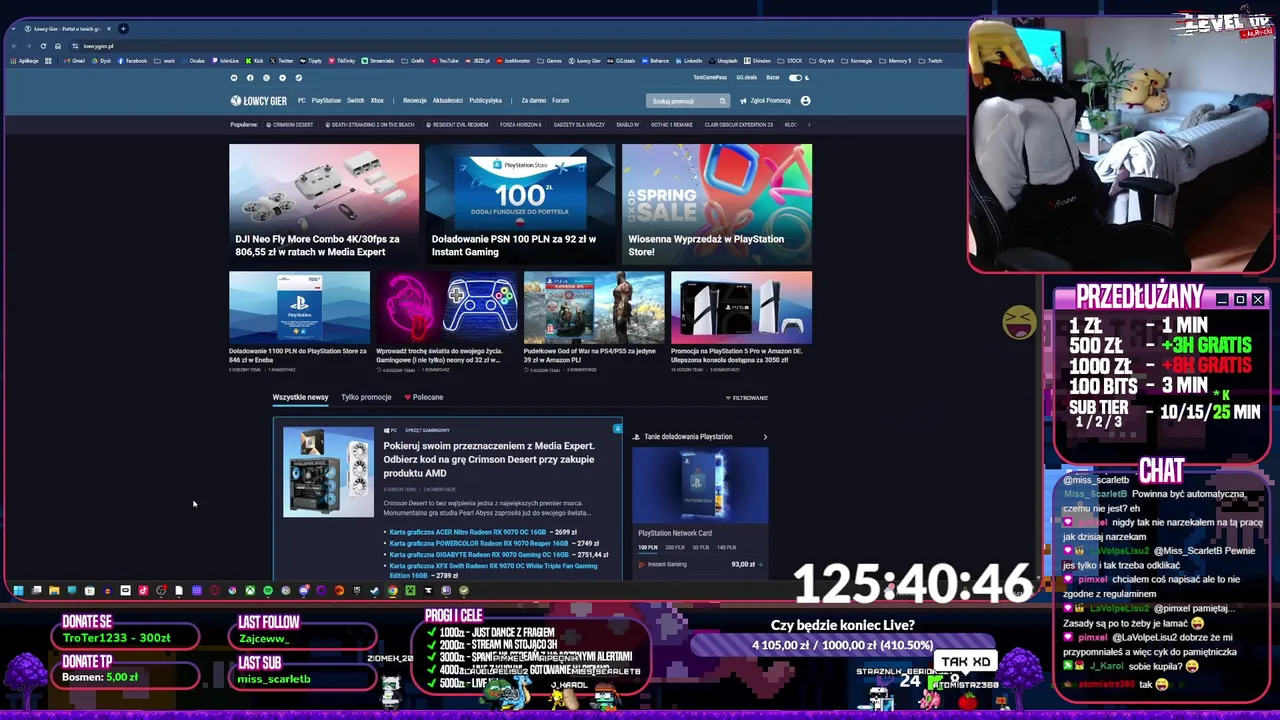
Task: Open the Kick bookmark
Action: coord(254,61)
